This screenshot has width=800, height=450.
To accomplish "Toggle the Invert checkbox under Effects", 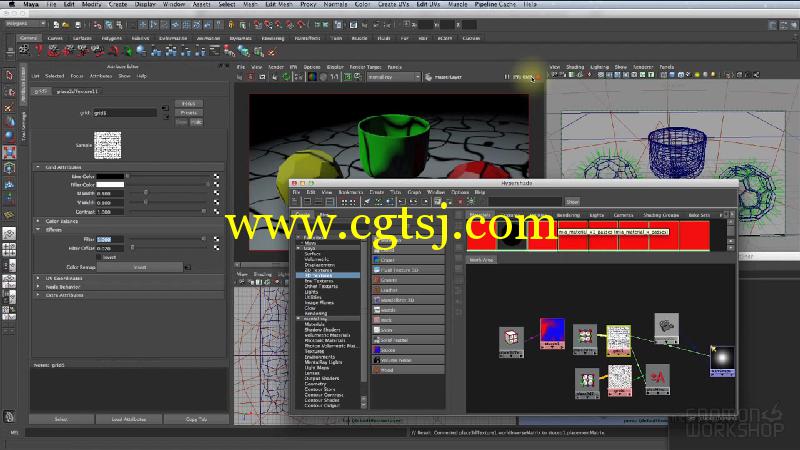I will click(x=99, y=258).
